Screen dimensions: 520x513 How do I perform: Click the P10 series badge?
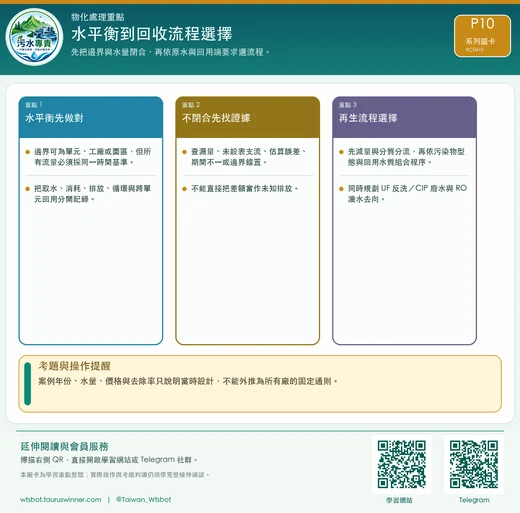coord(482,36)
